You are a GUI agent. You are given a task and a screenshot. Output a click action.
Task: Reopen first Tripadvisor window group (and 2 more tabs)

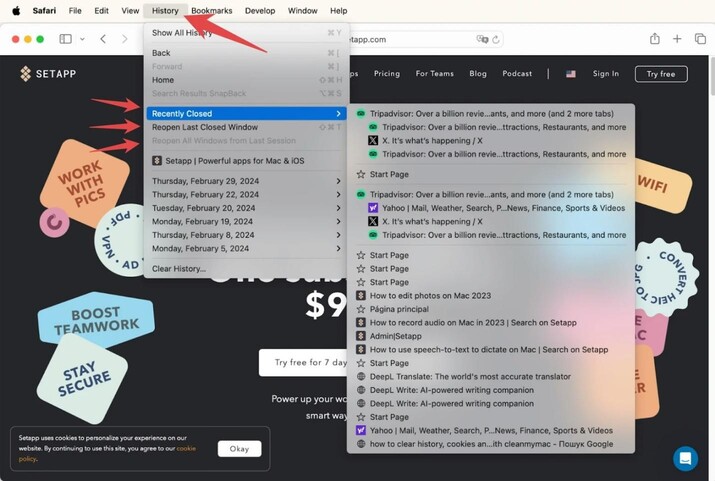491,114
